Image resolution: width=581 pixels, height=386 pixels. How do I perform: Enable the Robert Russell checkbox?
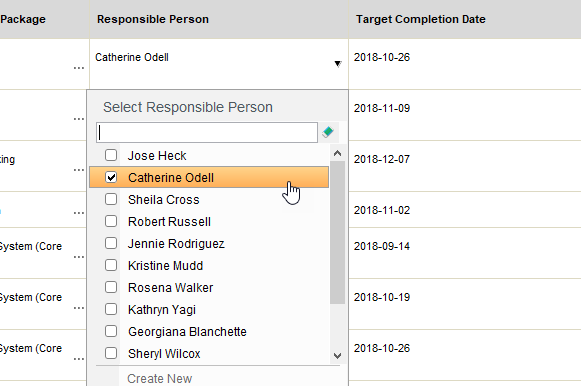(111, 222)
